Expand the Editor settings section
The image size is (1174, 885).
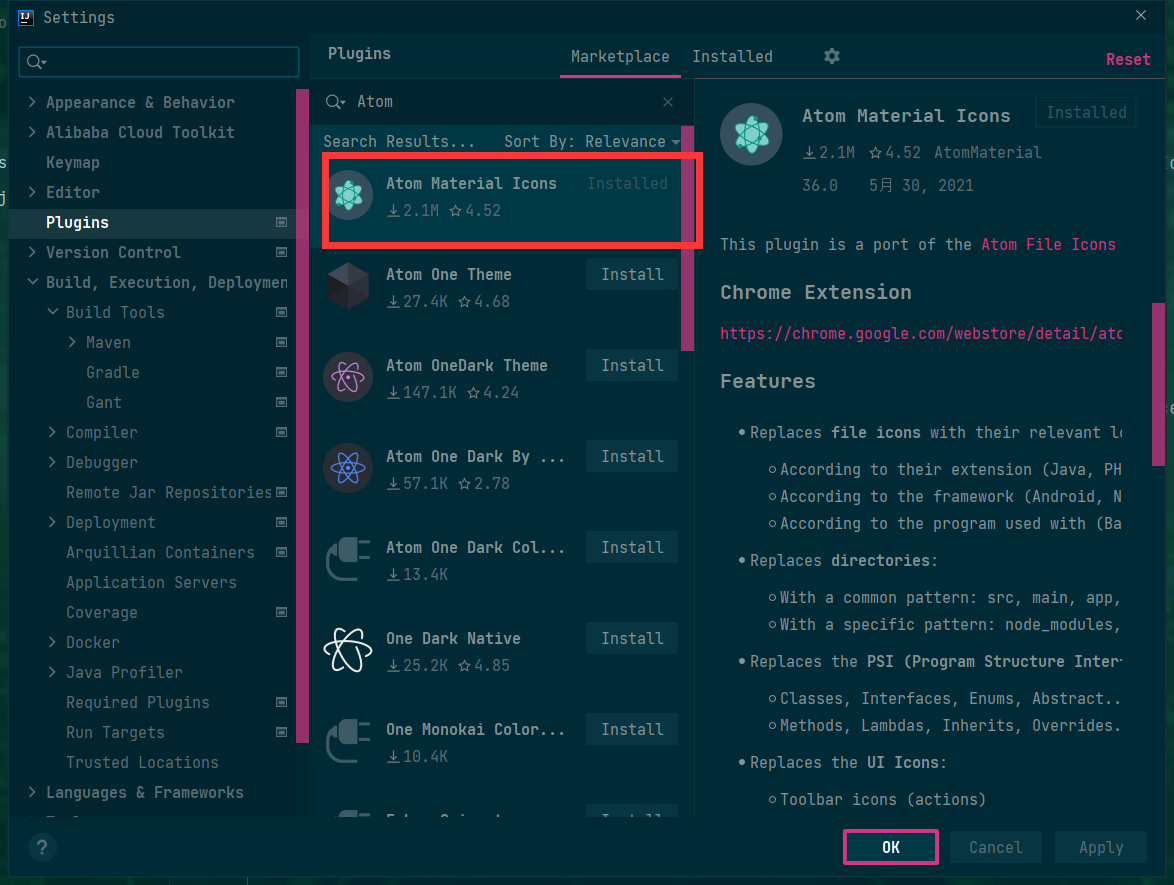[32, 192]
